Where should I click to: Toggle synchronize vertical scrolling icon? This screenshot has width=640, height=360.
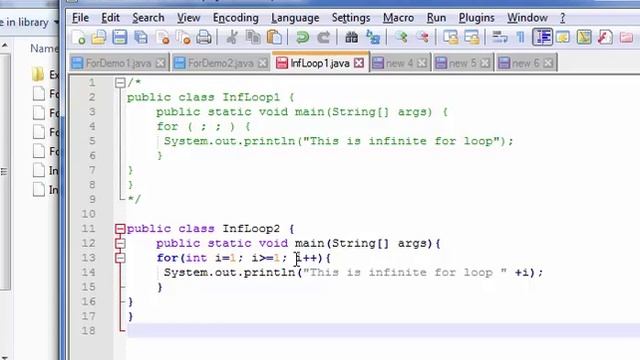[451, 38]
